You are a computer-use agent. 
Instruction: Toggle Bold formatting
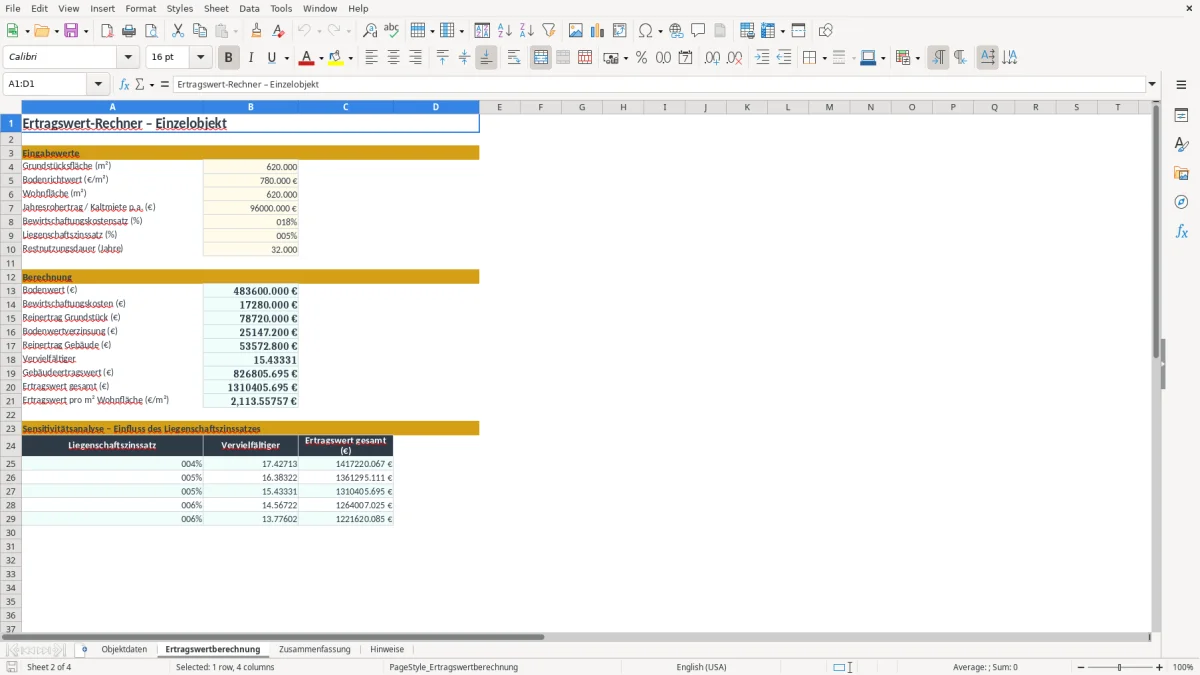click(x=229, y=58)
